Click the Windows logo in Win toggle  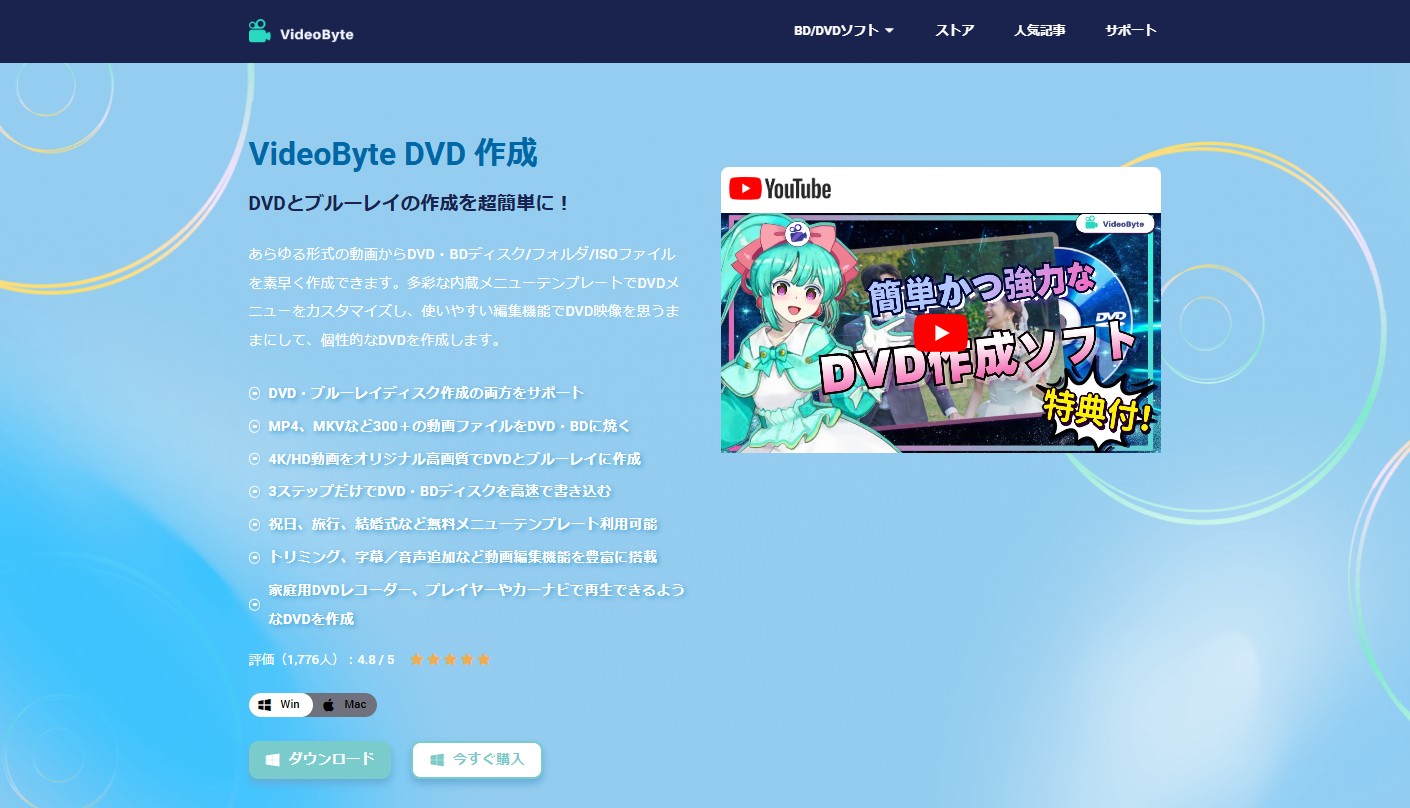click(x=265, y=705)
